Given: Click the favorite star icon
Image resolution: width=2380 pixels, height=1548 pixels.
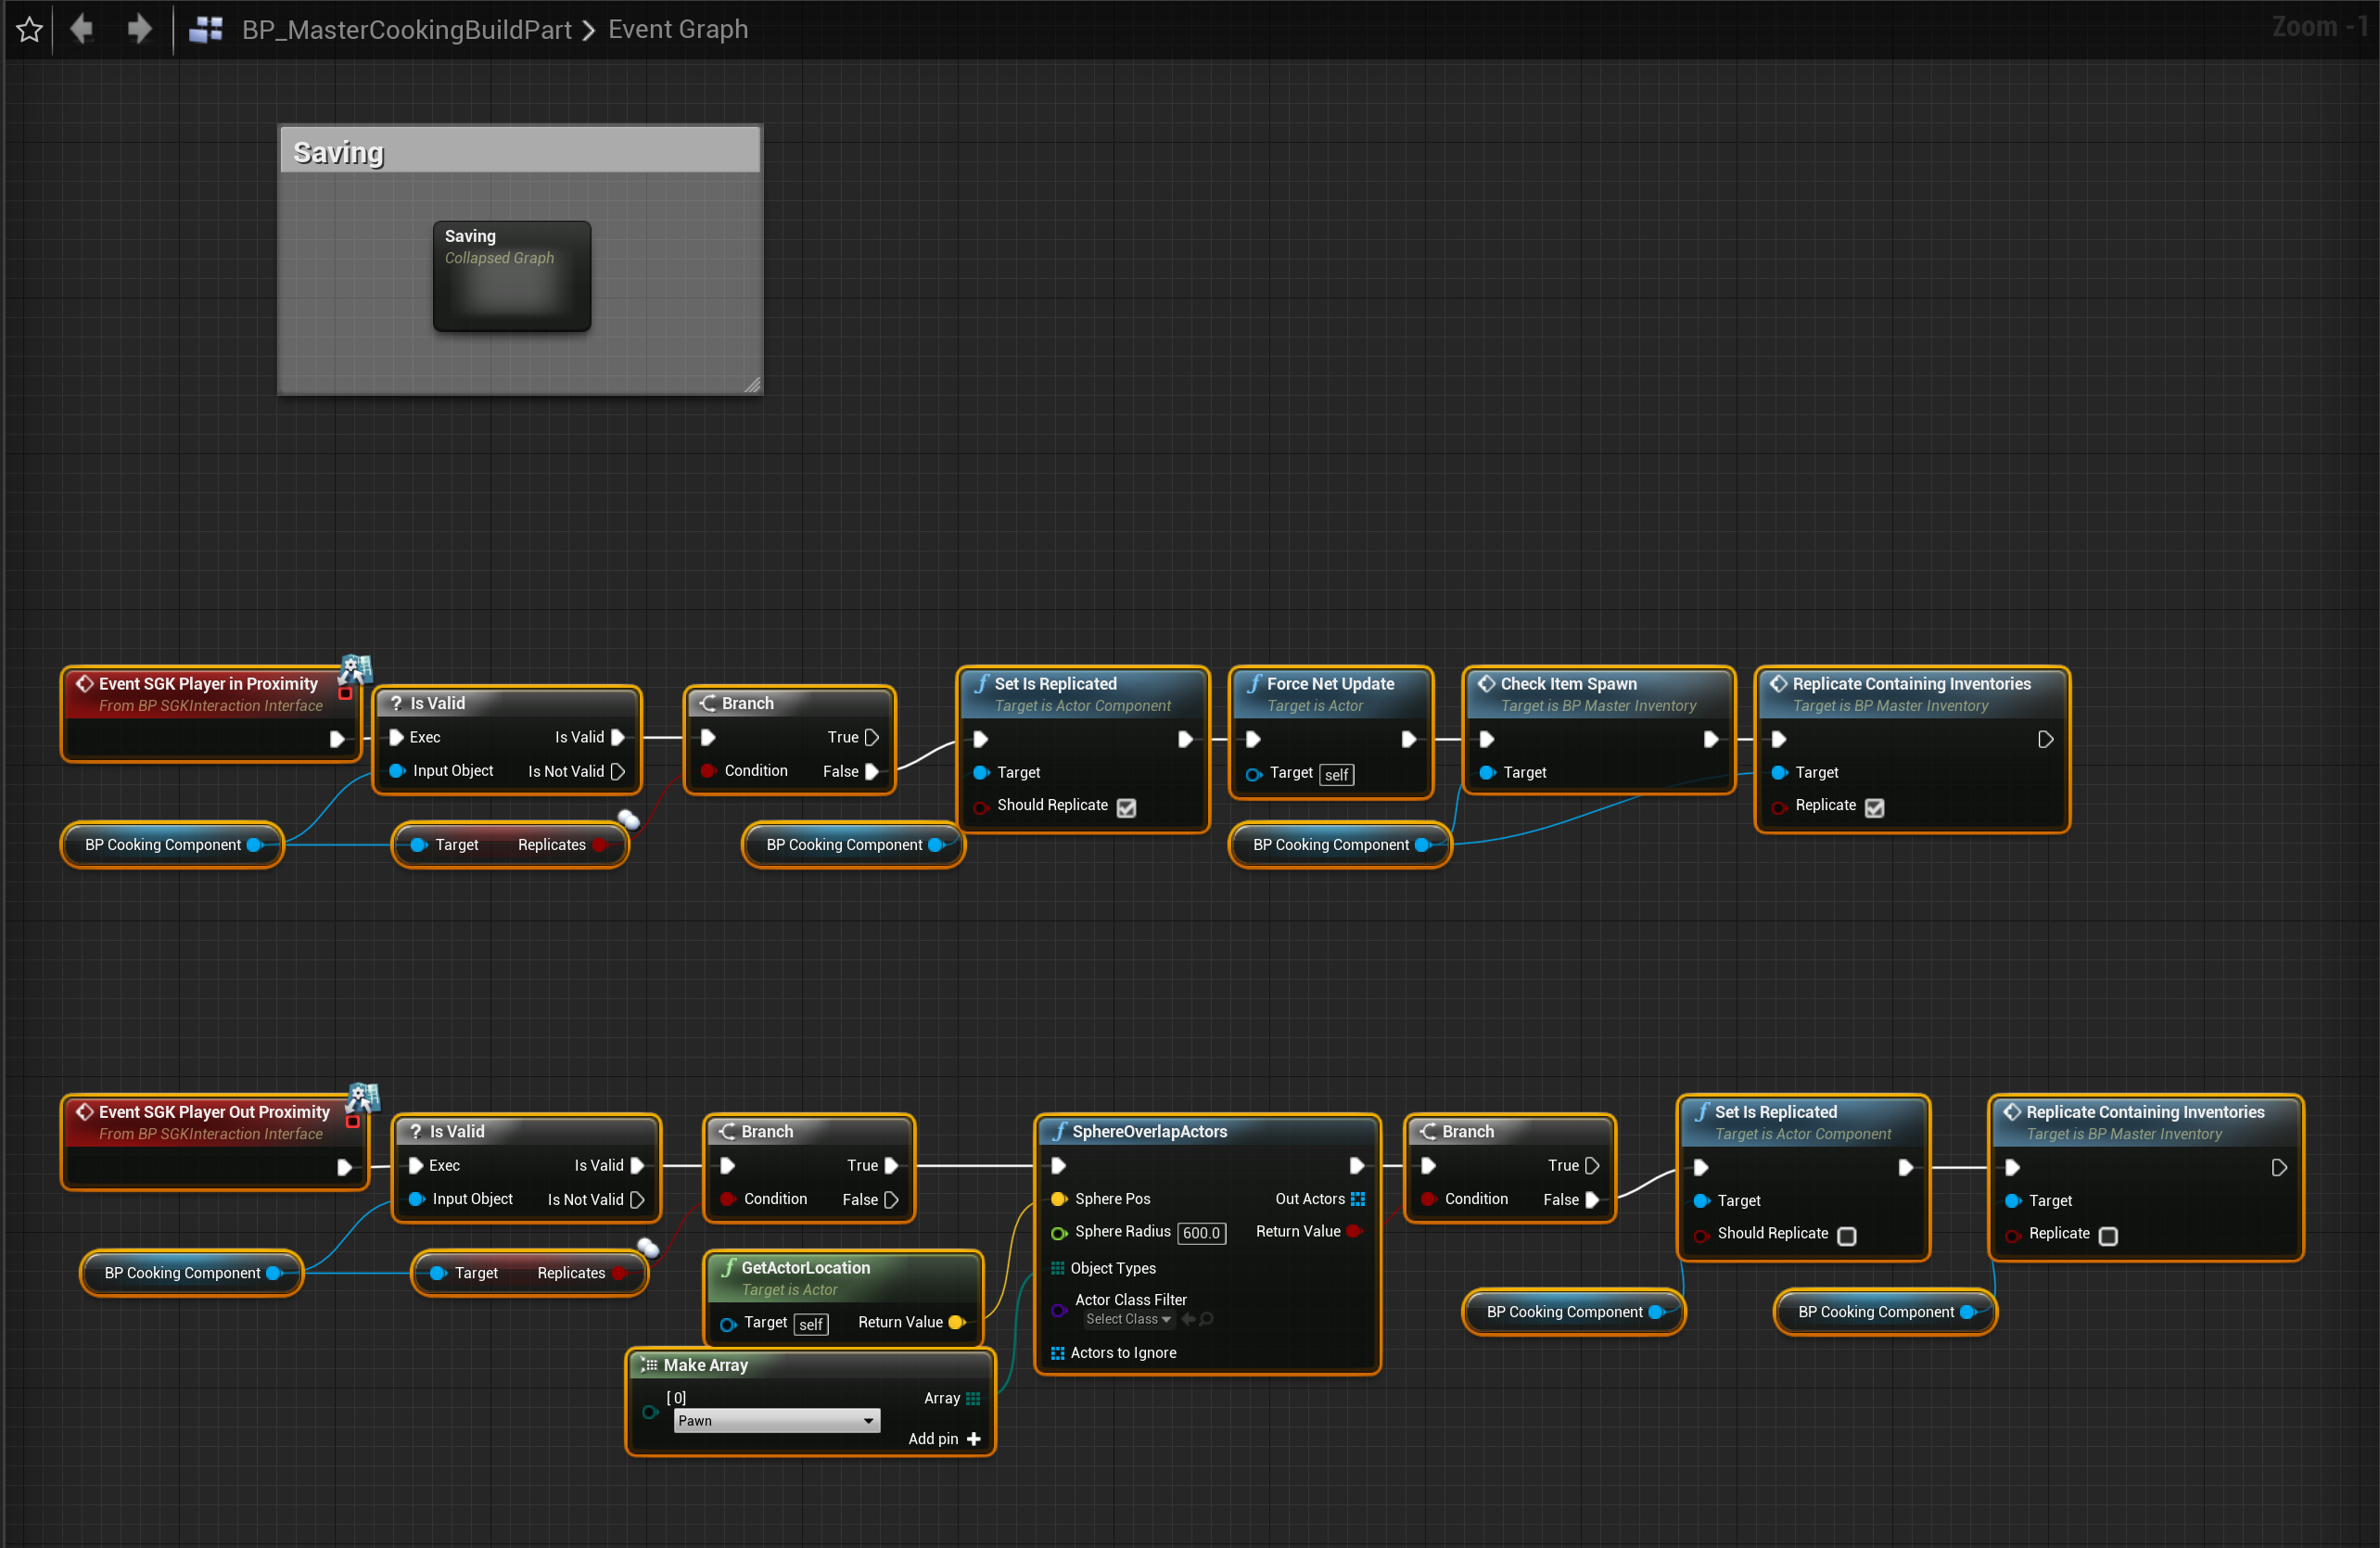Looking at the screenshot, I should [30, 29].
